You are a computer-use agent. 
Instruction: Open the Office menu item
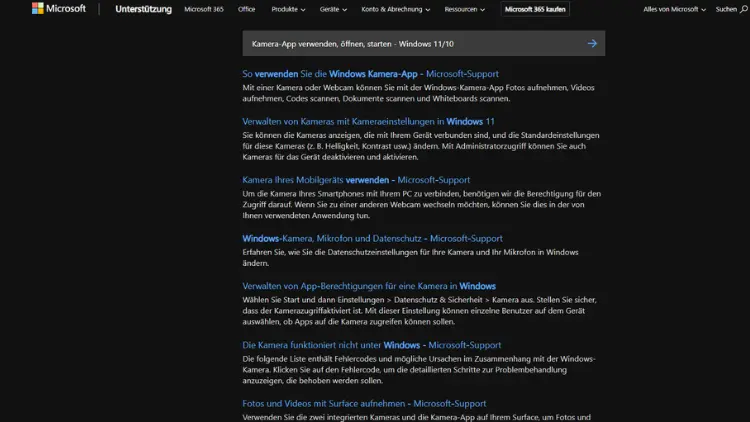[246, 9]
